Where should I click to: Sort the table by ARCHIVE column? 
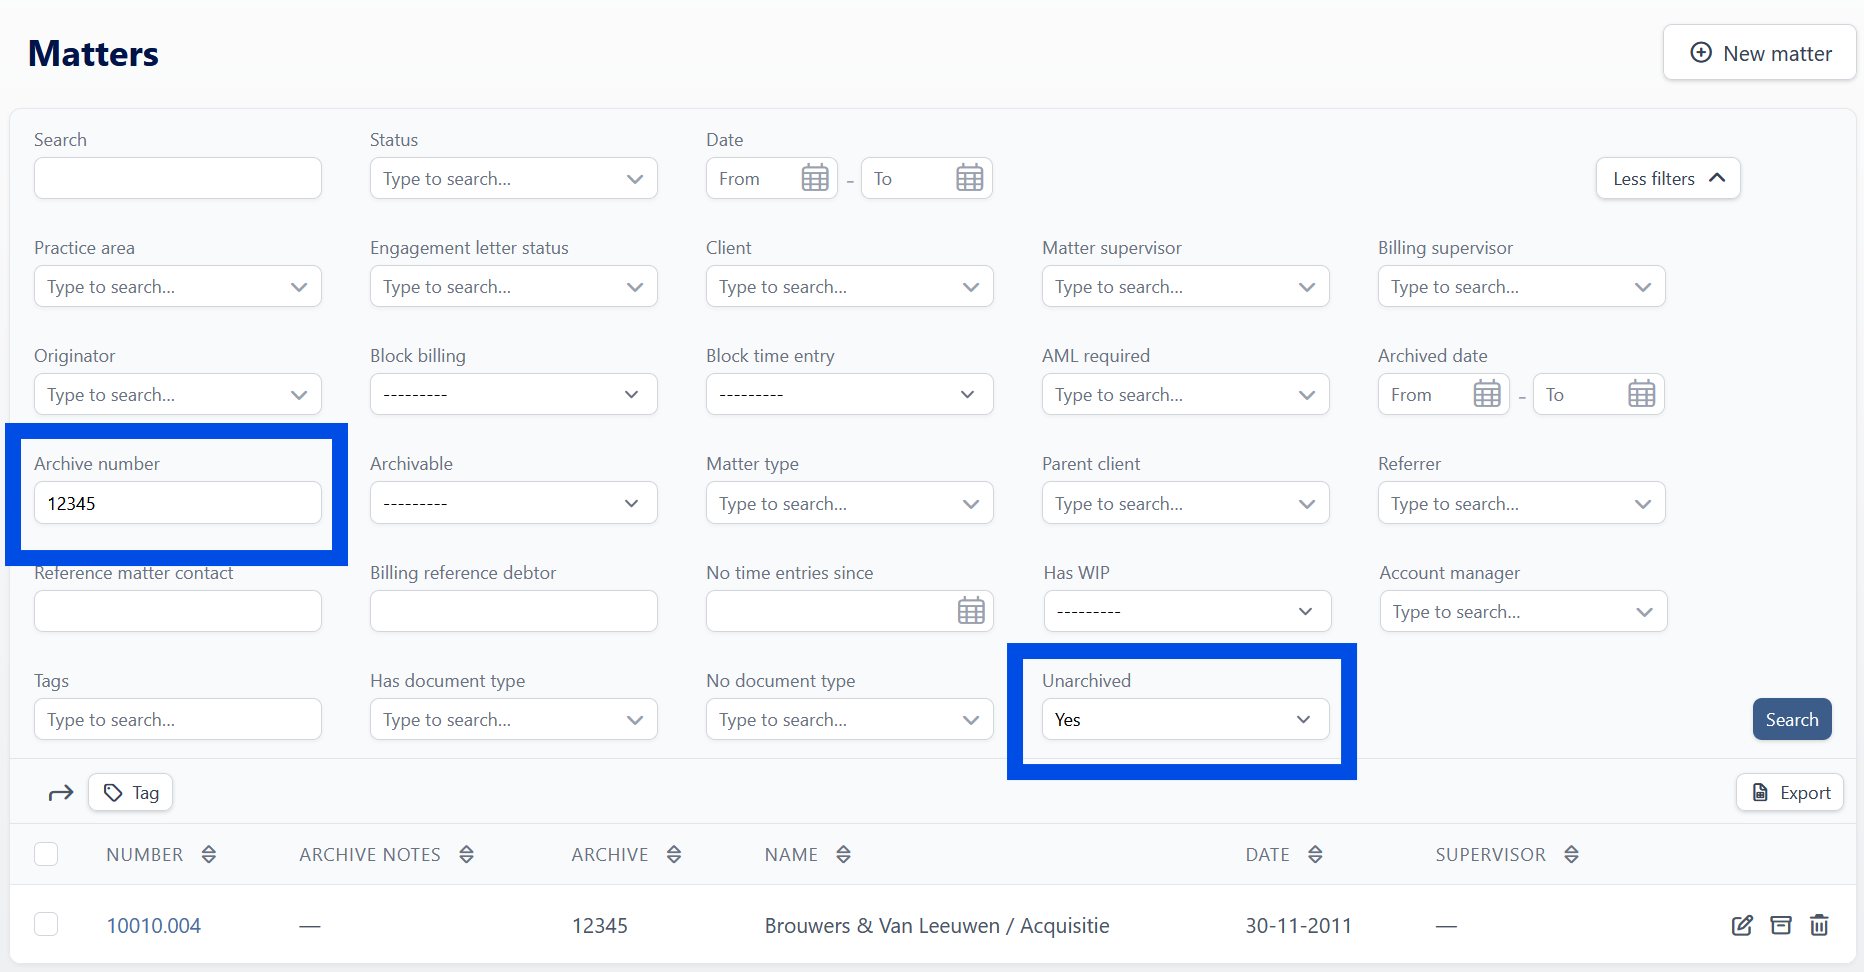pyautogui.click(x=674, y=854)
